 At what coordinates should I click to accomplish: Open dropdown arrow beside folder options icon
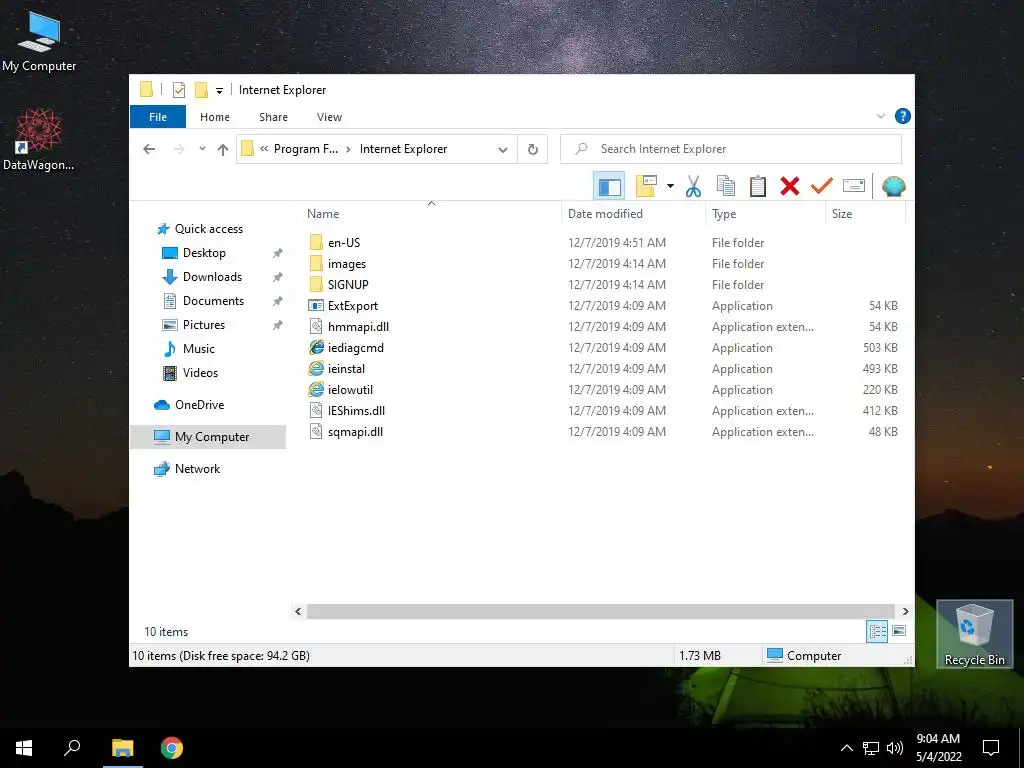point(670,186)
